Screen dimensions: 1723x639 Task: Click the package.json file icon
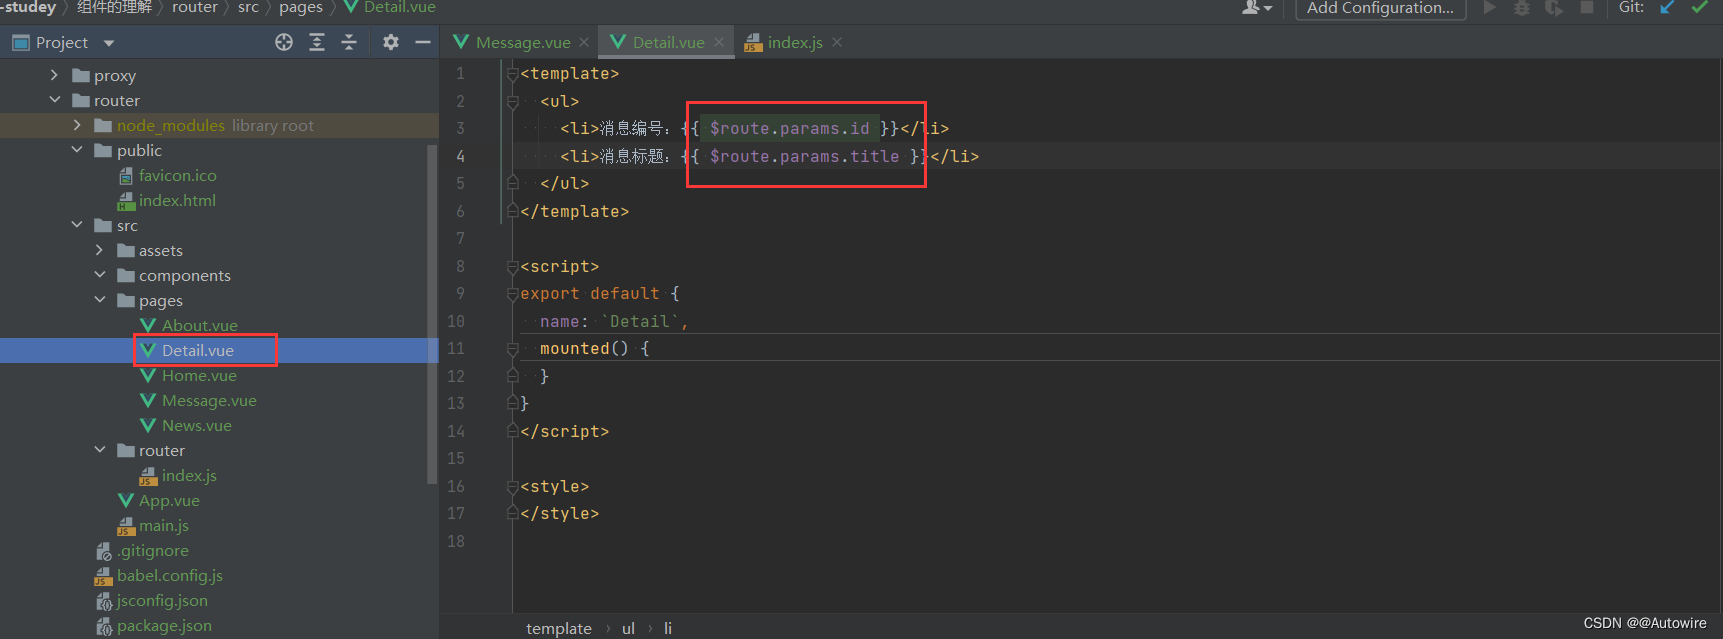click(104, 626)
